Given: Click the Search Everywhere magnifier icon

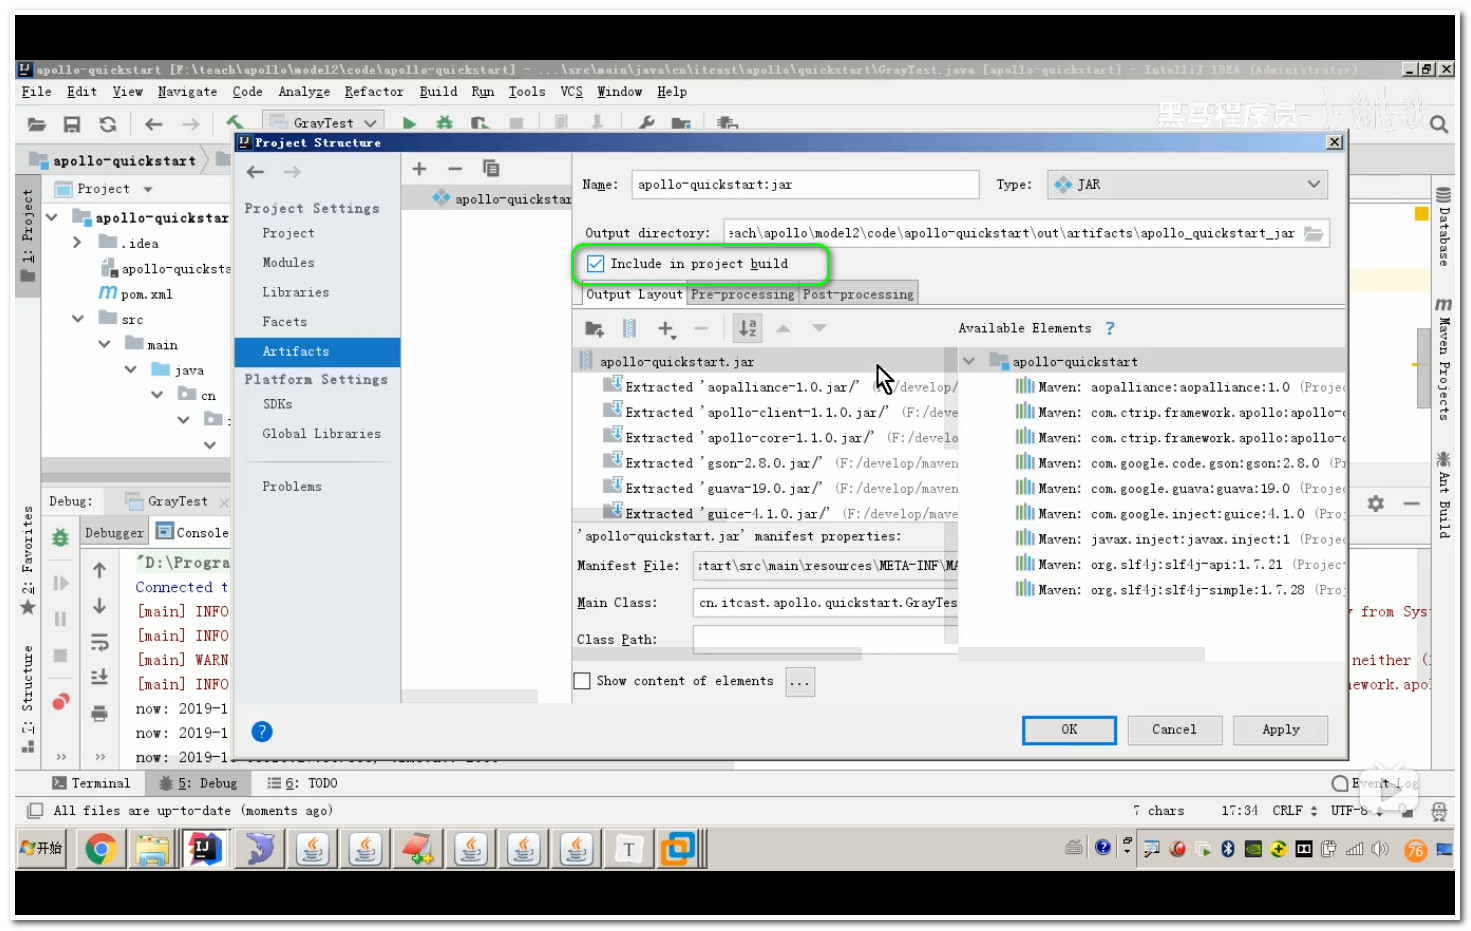Looking at the screenshot, I should click(1439, 124).
